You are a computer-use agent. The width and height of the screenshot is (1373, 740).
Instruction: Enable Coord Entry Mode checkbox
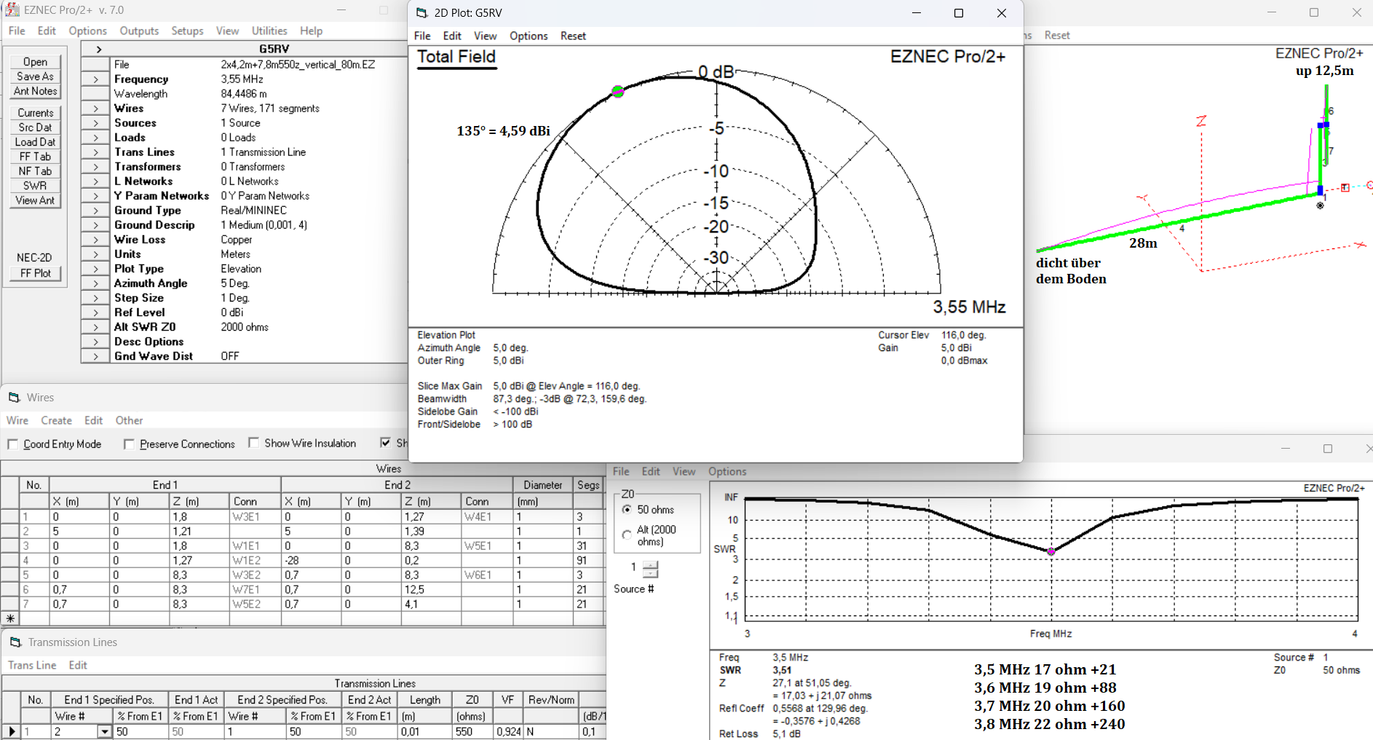[x=13, y=444]
